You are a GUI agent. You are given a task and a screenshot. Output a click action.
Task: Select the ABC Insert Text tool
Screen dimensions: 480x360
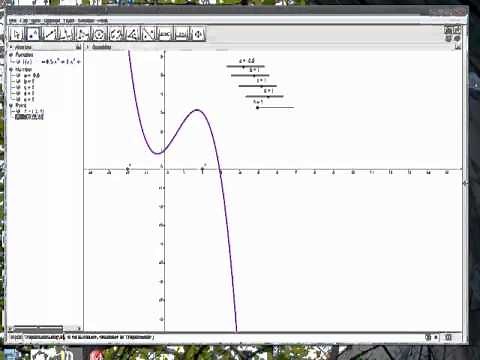click(165, 34)
